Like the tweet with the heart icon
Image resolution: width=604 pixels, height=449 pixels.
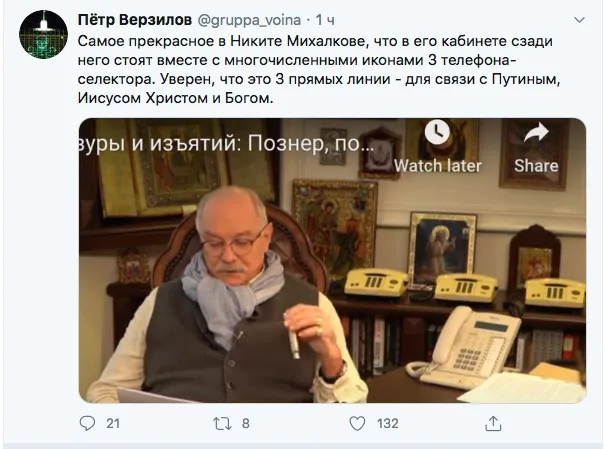pos(357,424)
